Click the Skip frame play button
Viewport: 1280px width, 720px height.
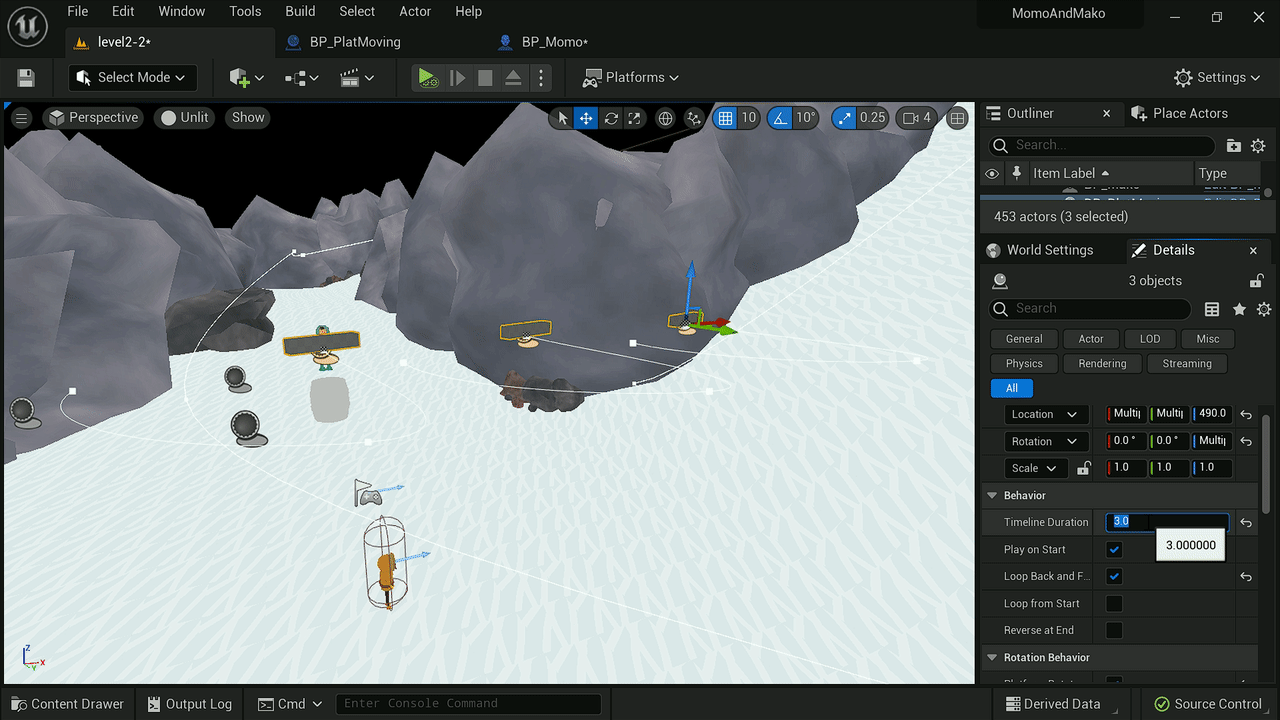tap(457, 78)
